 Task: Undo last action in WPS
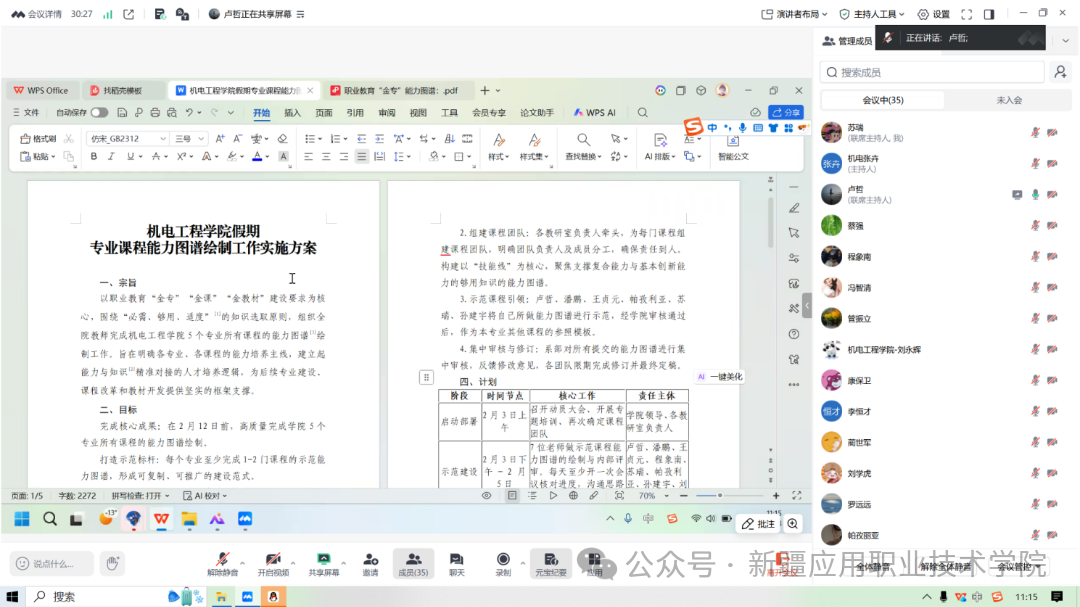pyautogui.click(x=189, y=112)
